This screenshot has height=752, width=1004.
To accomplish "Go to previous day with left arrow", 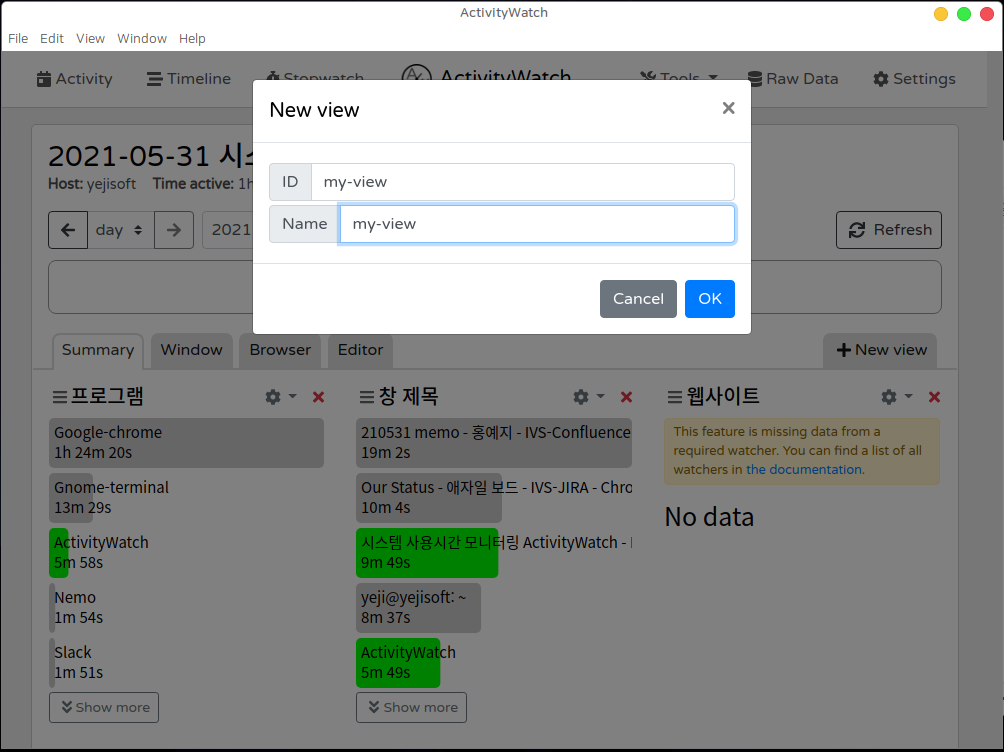I will point(68,230).
